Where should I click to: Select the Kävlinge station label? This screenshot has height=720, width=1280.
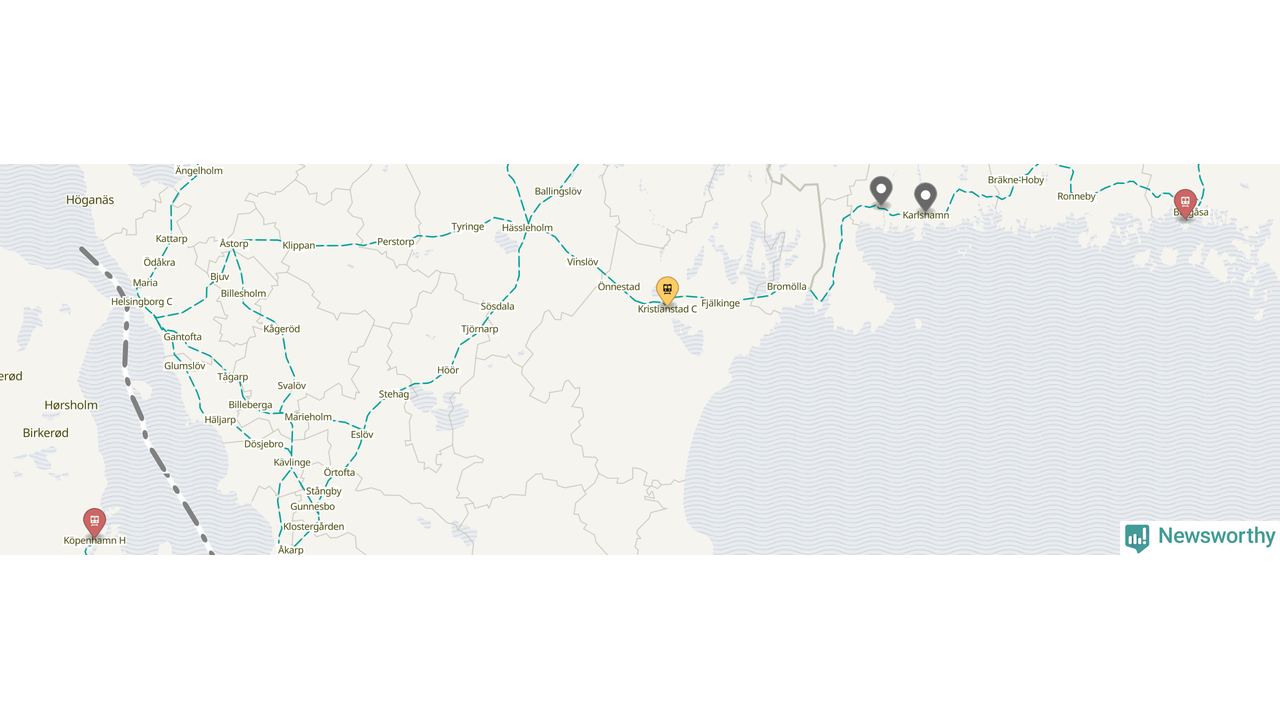coord(292,463)
